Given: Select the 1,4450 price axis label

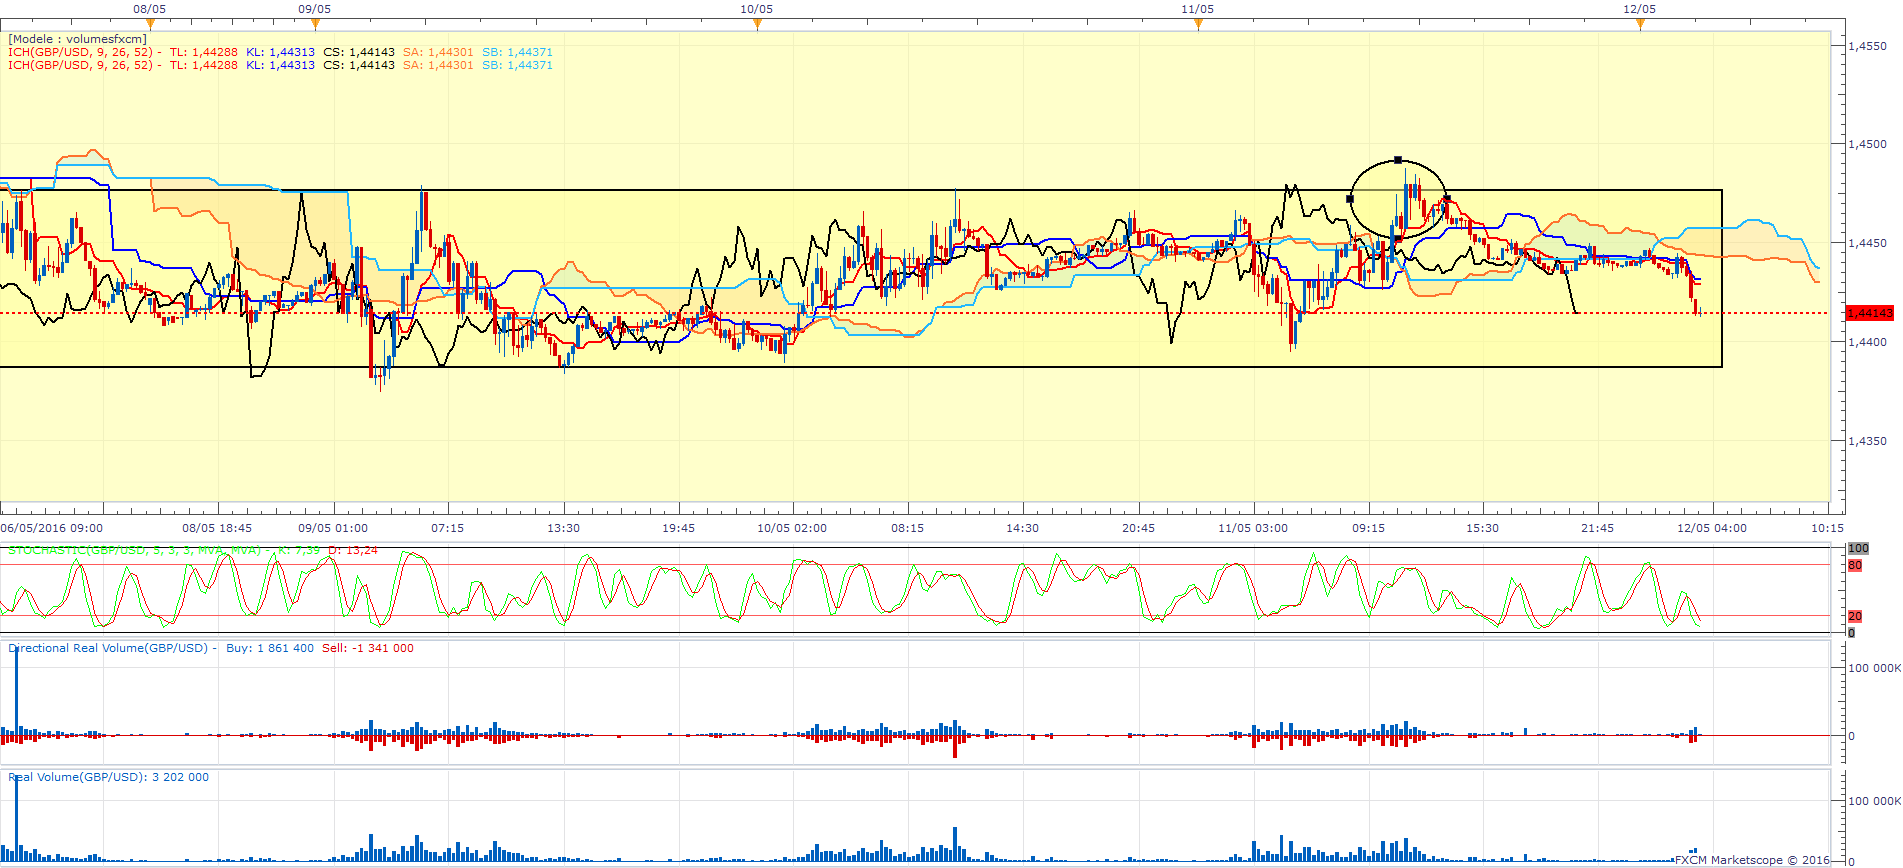Looking at the screenshot, I should [x=1867, y=243].
